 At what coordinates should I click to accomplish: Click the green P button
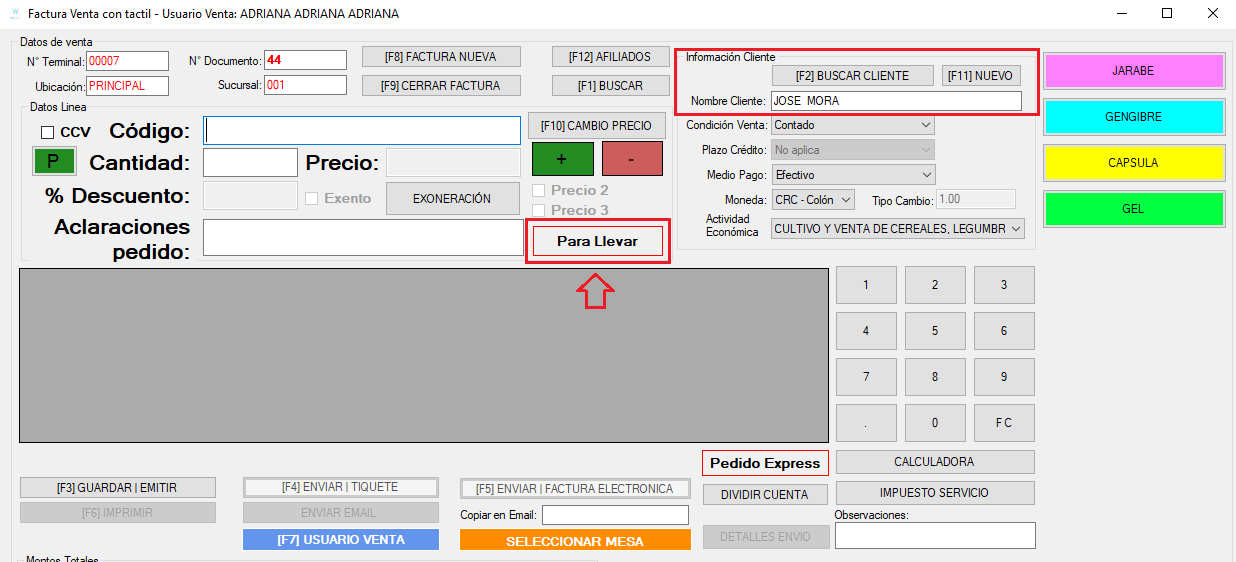pyautogui.click(x=54, y=161)
